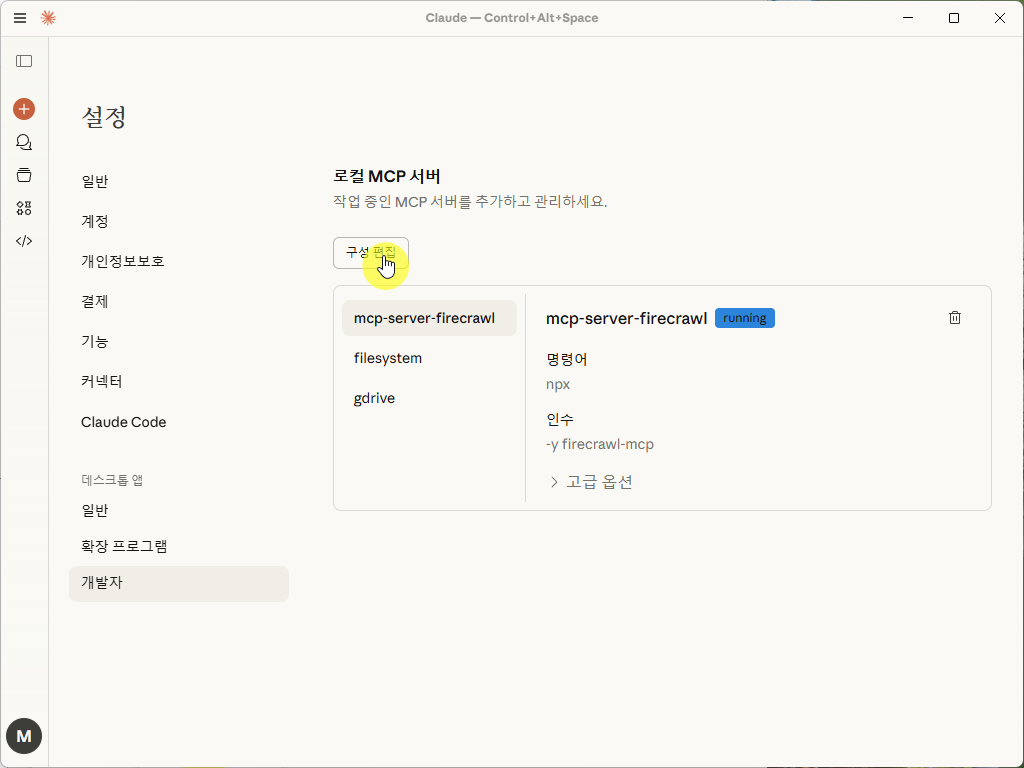Screen dimensions: 1024x768
Task: Click the npx command value
Action: [x=558, y=385]
